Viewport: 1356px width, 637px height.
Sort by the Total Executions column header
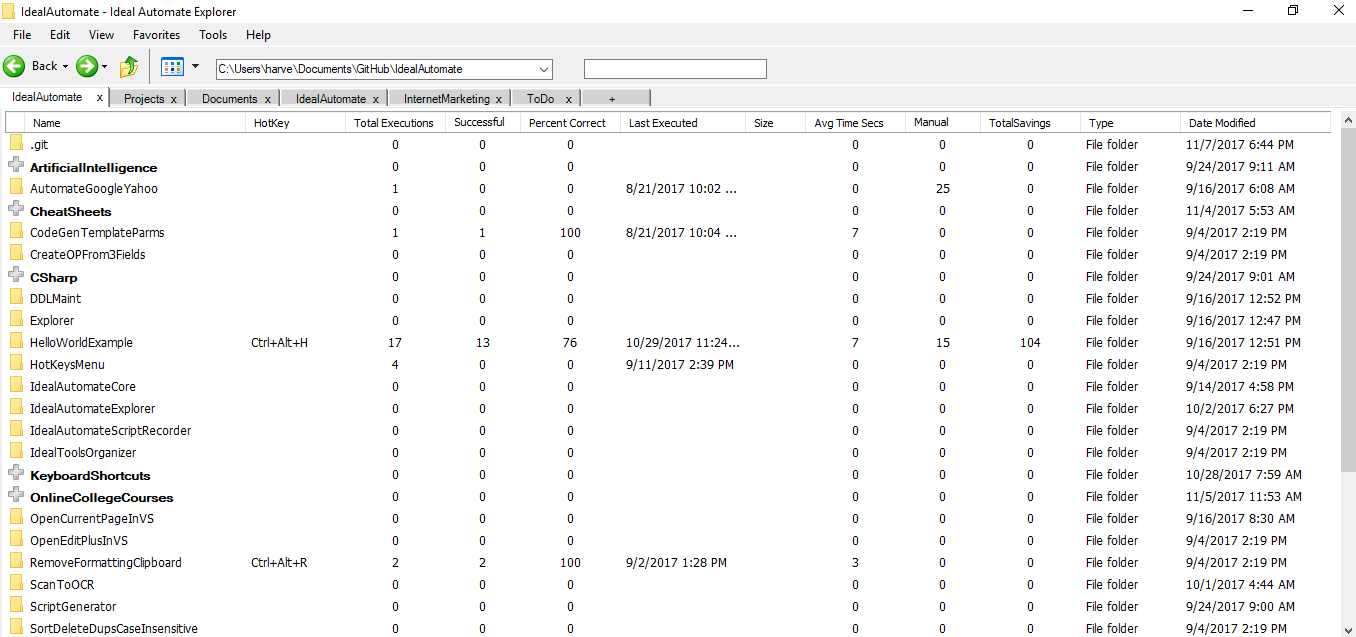pos(396,123)
